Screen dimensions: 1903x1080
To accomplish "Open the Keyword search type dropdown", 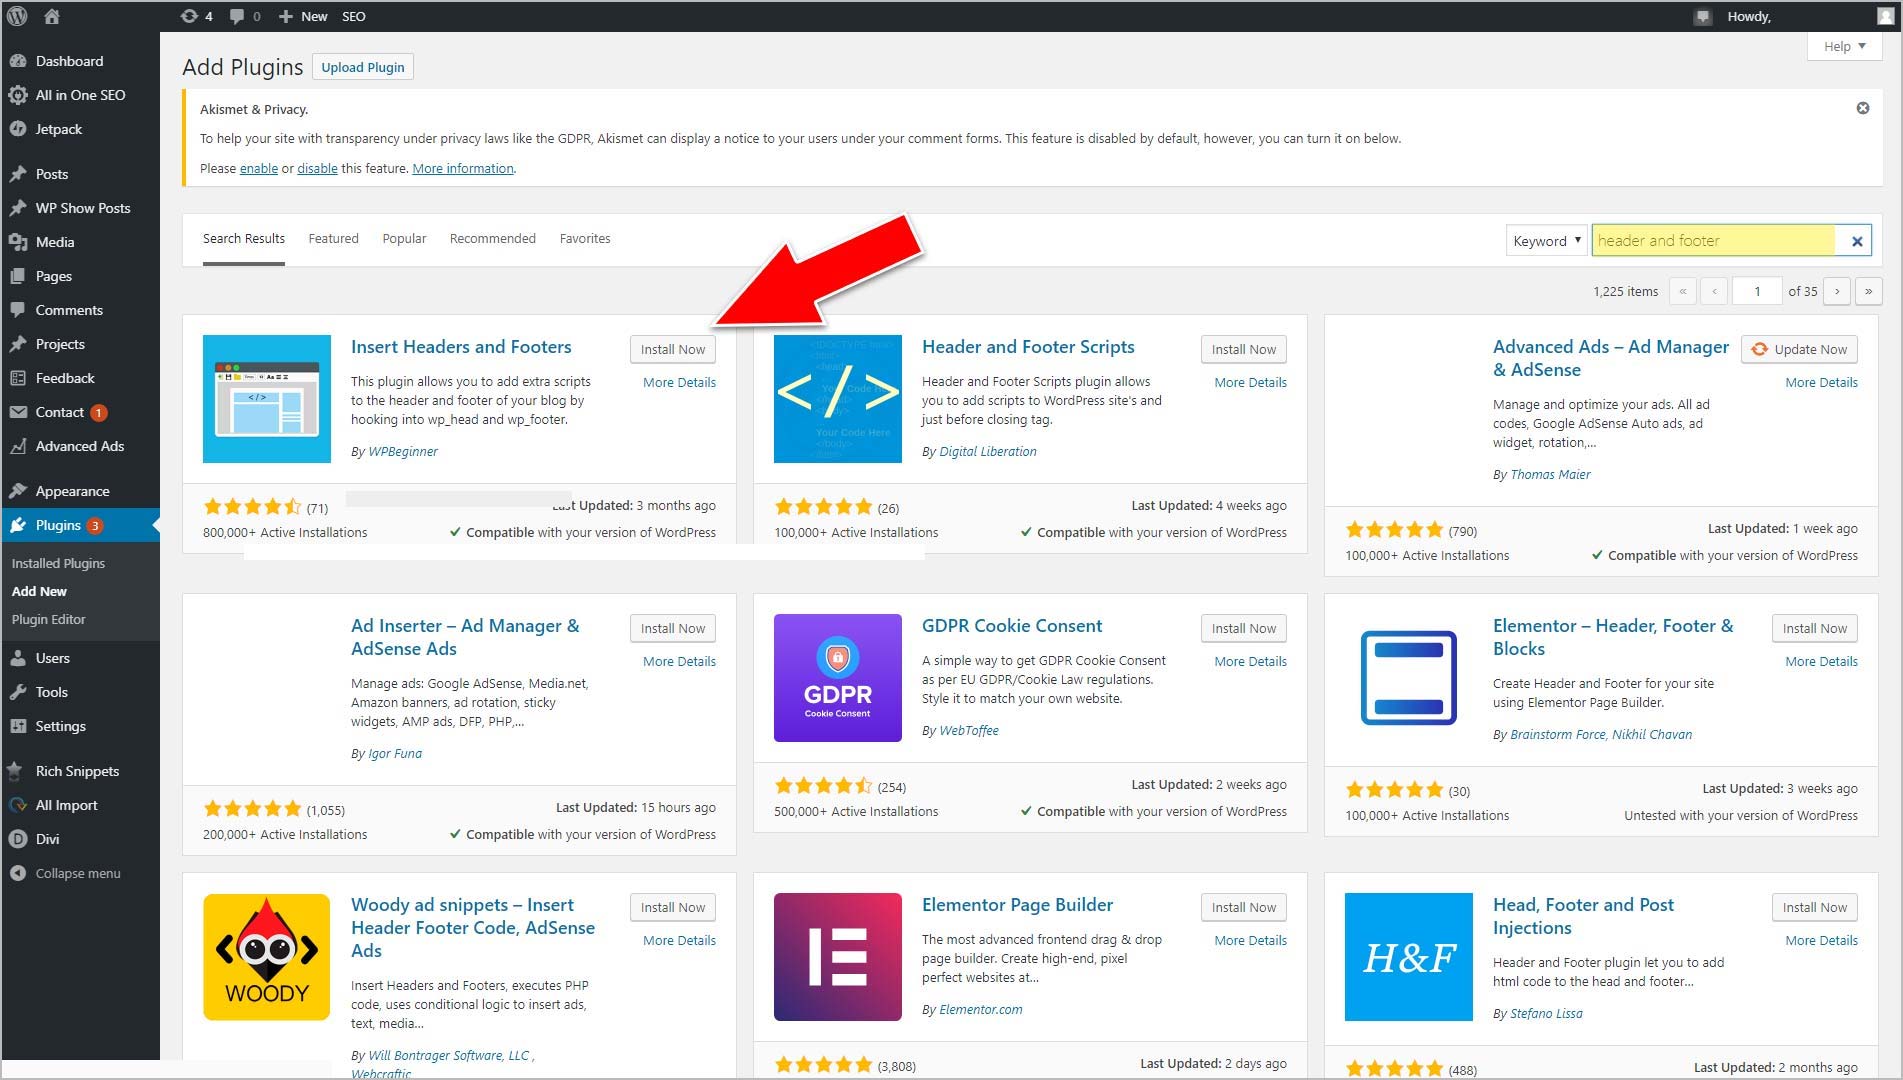I will pos(1546,241).
